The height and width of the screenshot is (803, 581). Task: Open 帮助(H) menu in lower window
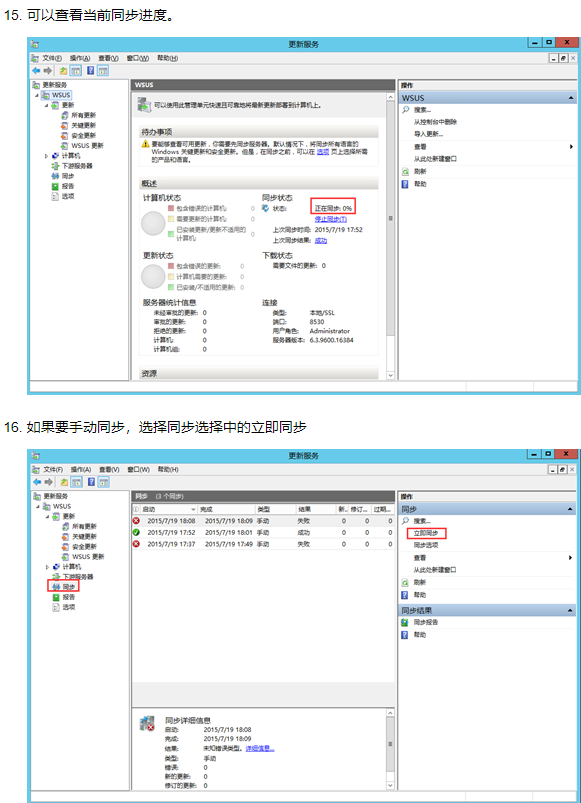[x=168, y=470]
